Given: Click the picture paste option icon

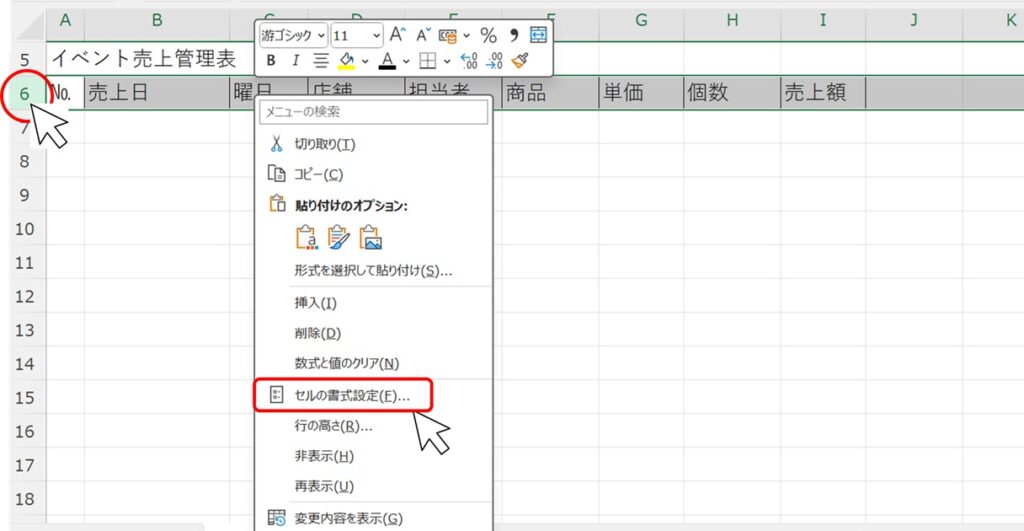Looking at the screenshot, I should coord(372,237).
